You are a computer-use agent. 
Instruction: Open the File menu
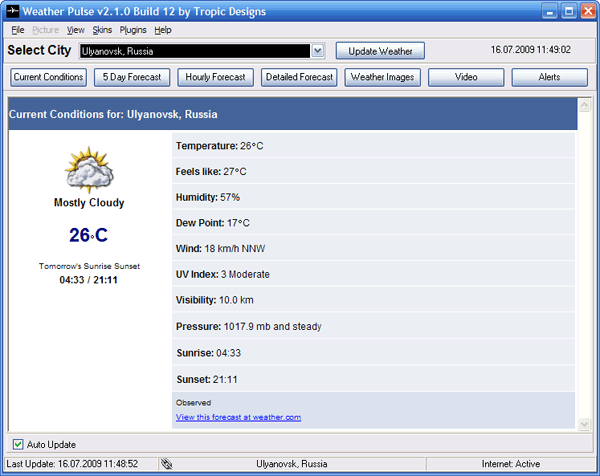[x=18, y=30]
